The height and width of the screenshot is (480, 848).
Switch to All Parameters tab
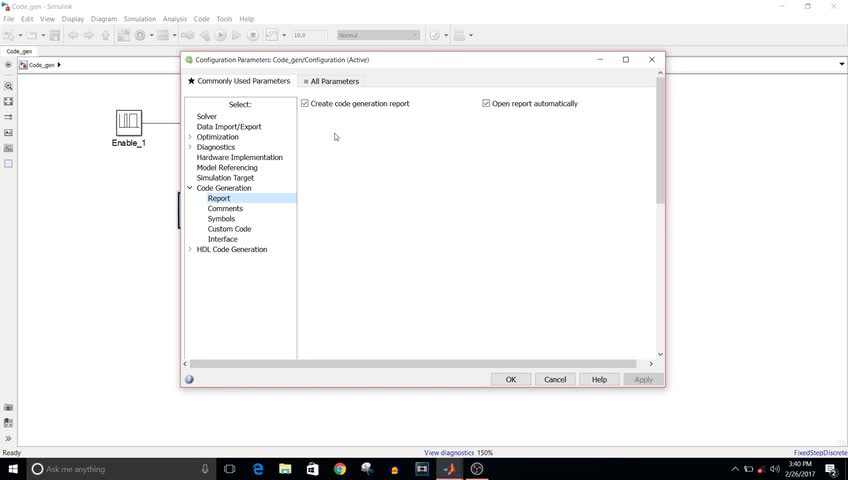(x=332, y=81)
